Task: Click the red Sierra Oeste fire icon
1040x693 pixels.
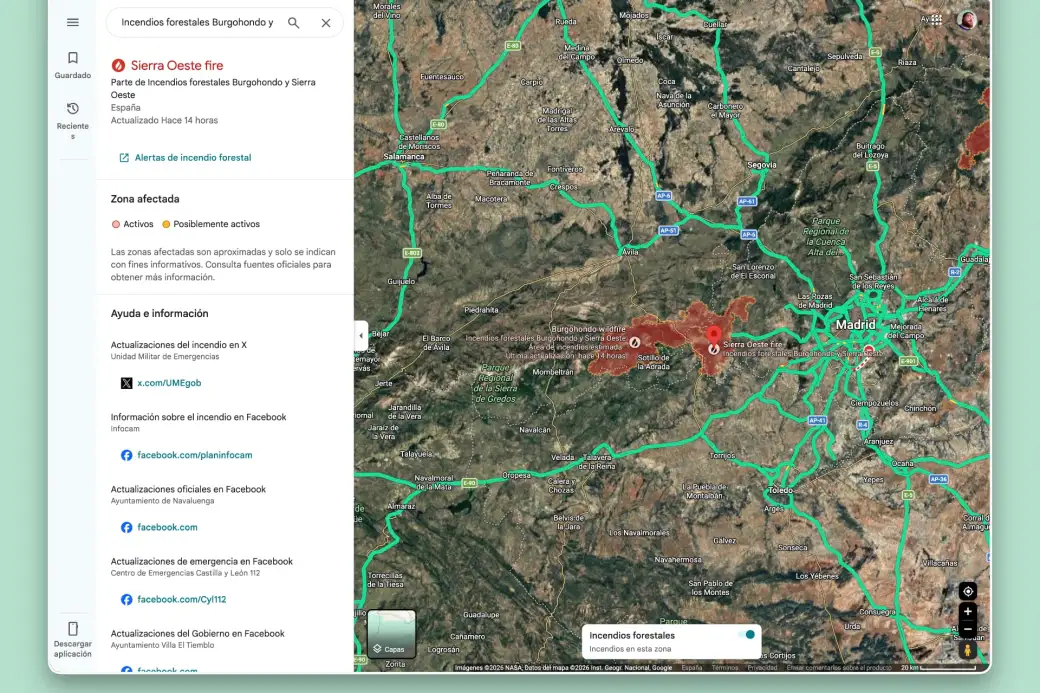Action: (x=118, y=65)
